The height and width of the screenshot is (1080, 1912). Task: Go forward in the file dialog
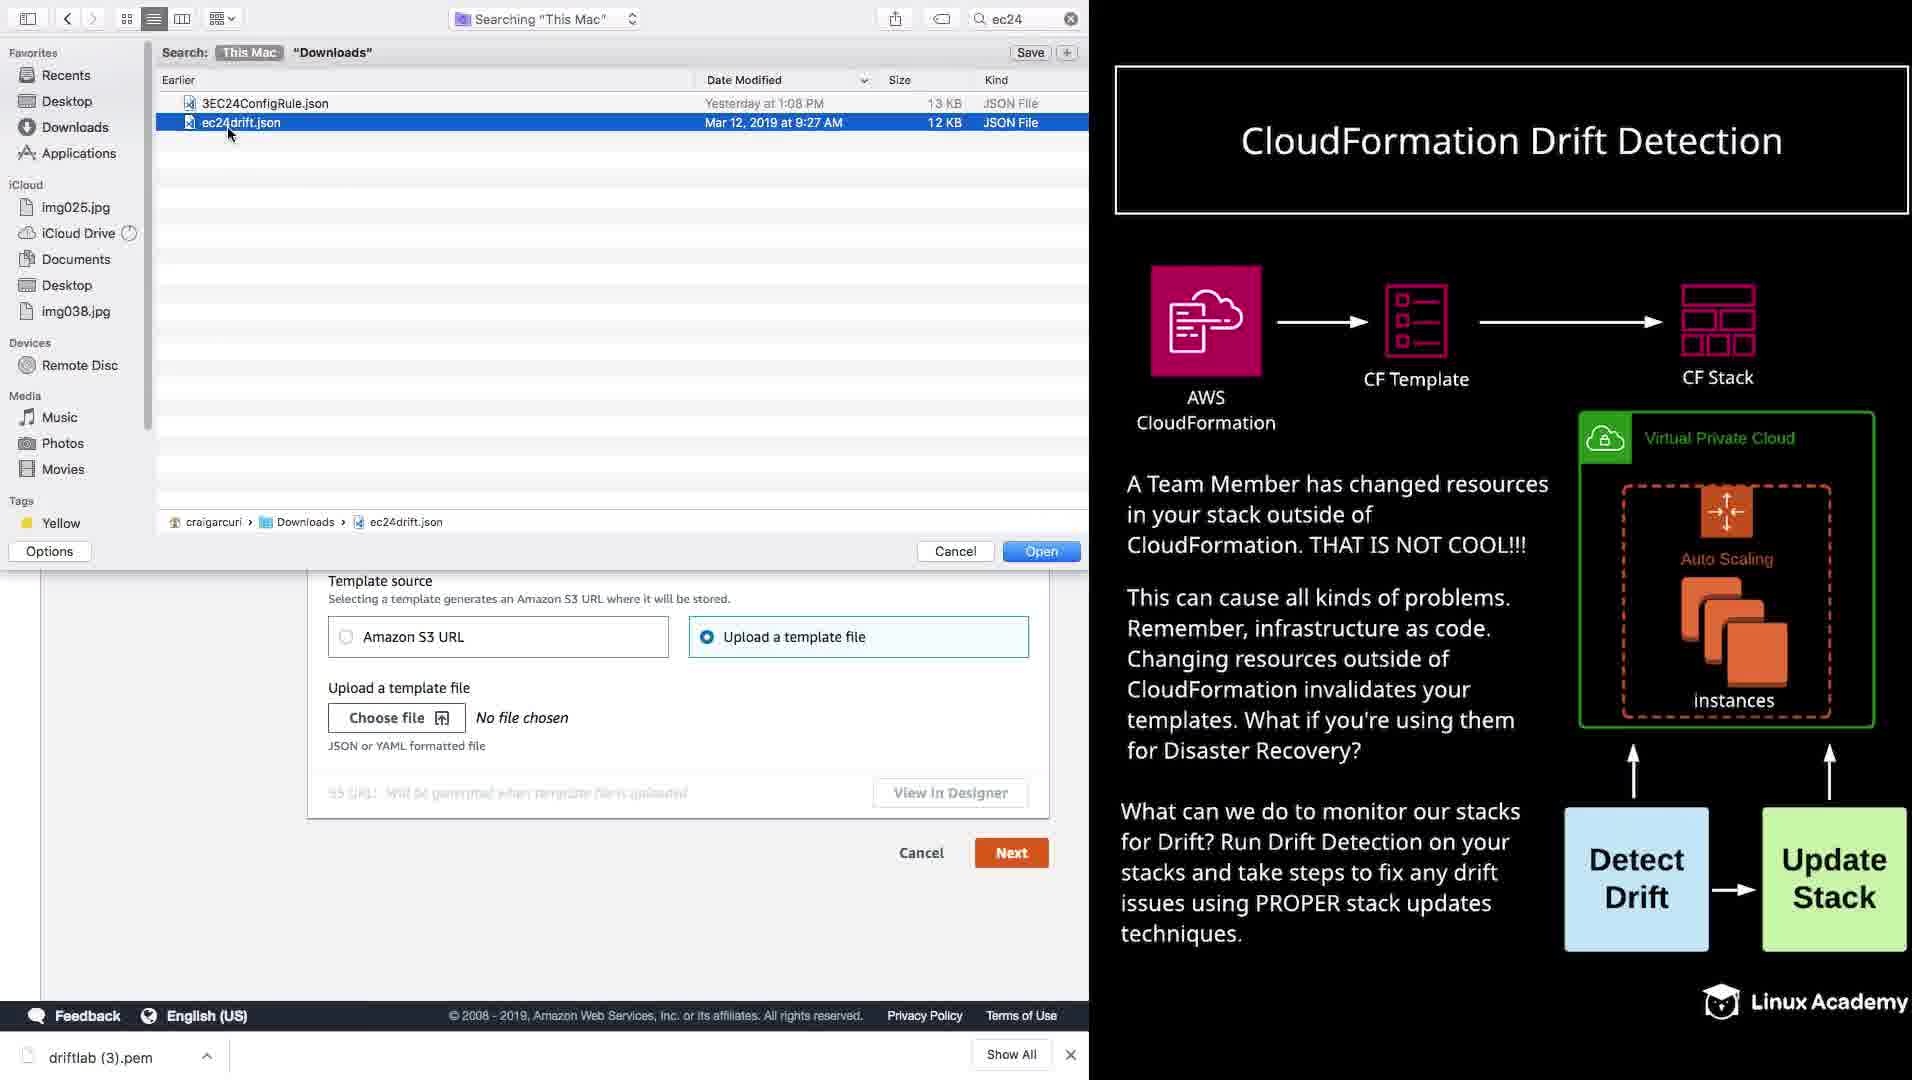(x=93, y=19)
